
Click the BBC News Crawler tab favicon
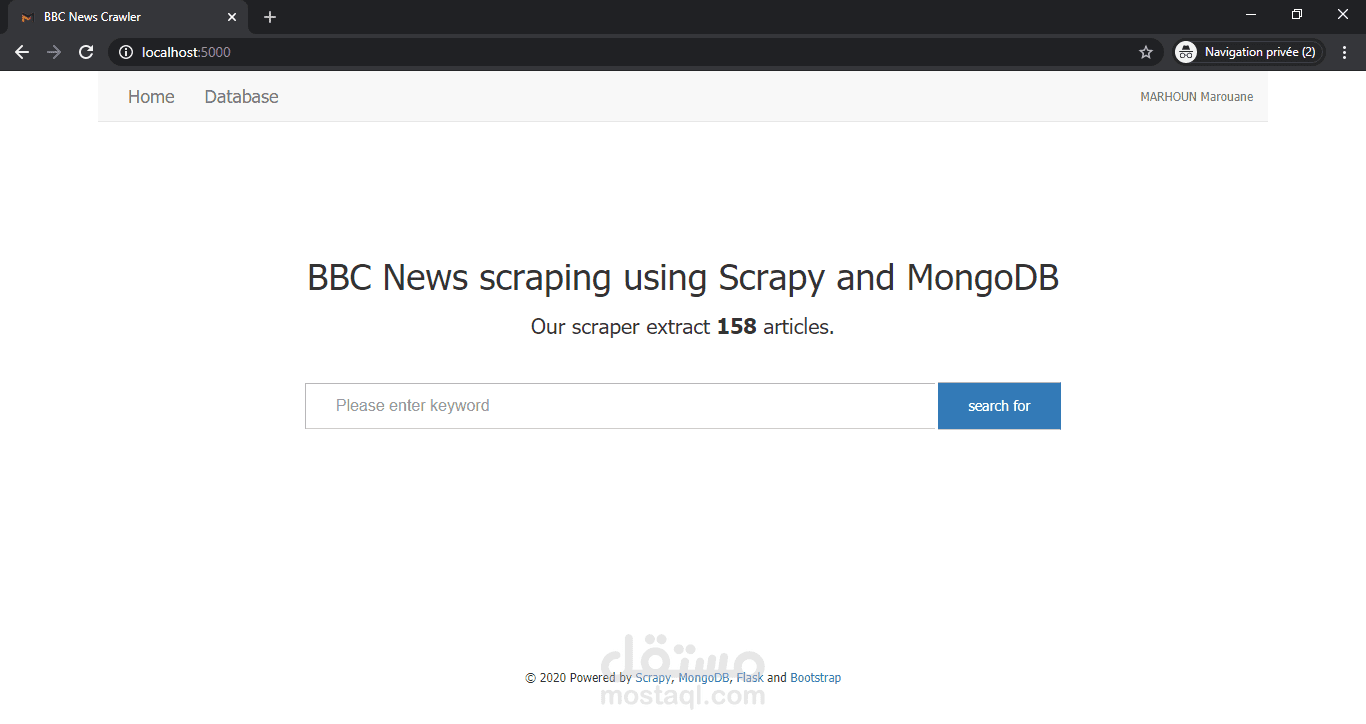(x=26, y=17)
